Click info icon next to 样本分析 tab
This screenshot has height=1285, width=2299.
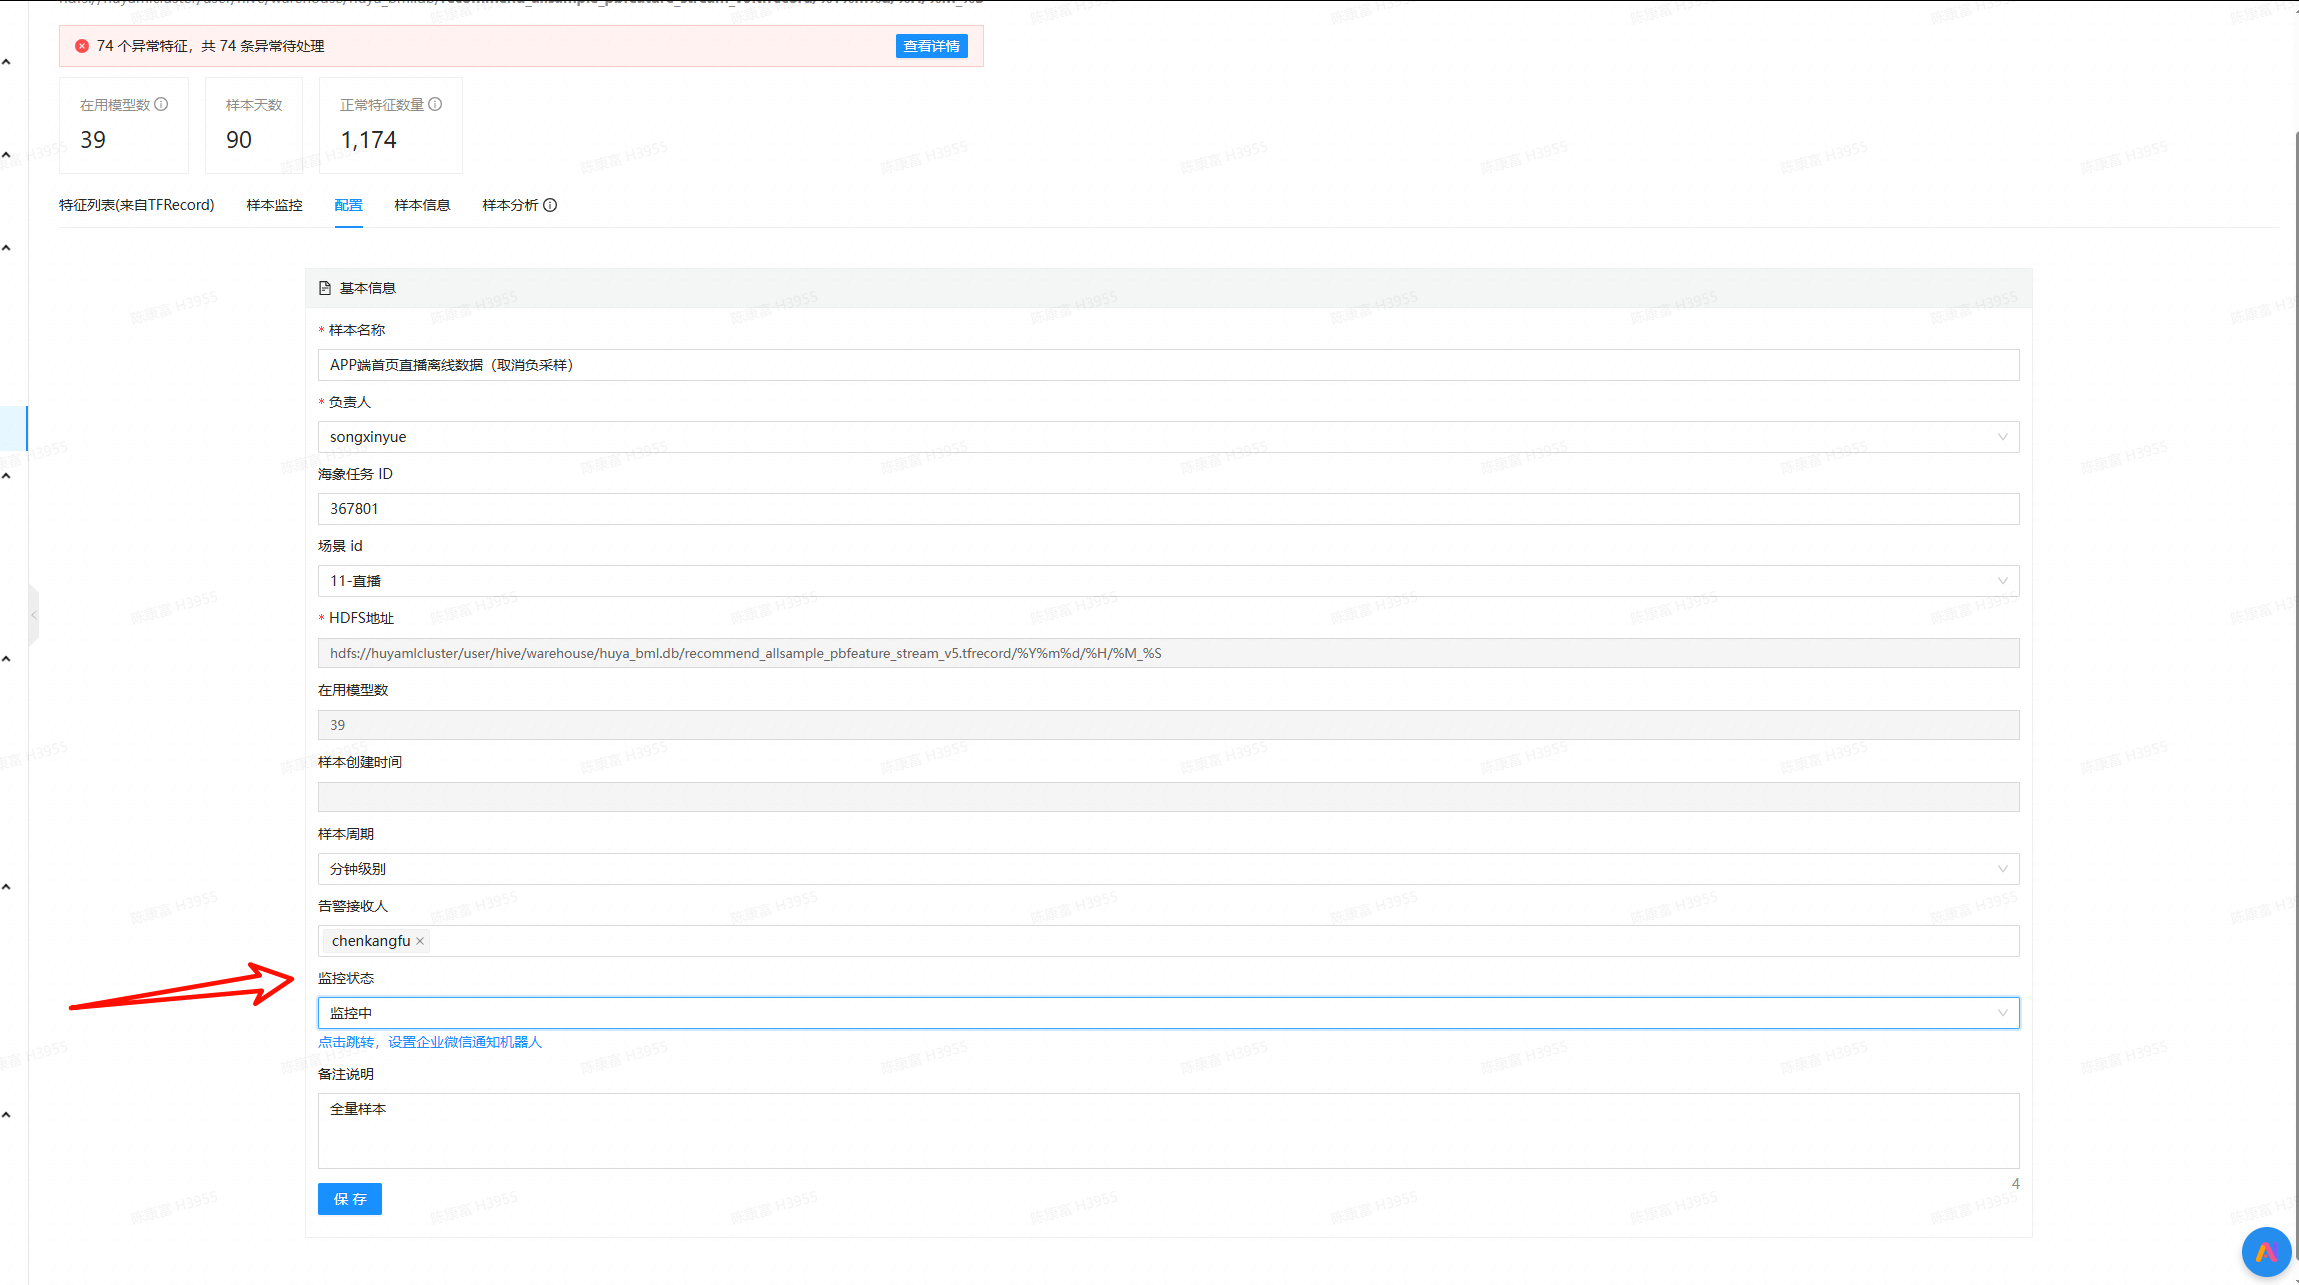coord(550,205)
